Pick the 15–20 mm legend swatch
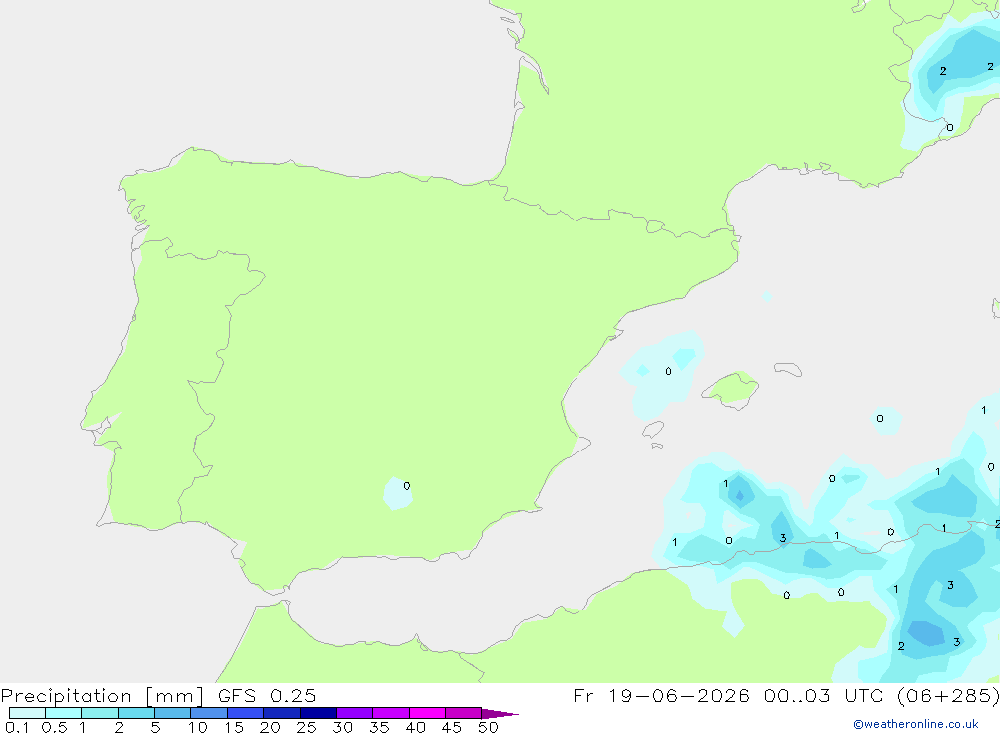The width and height of the screenshot is (1000, 733). [245, 713]
